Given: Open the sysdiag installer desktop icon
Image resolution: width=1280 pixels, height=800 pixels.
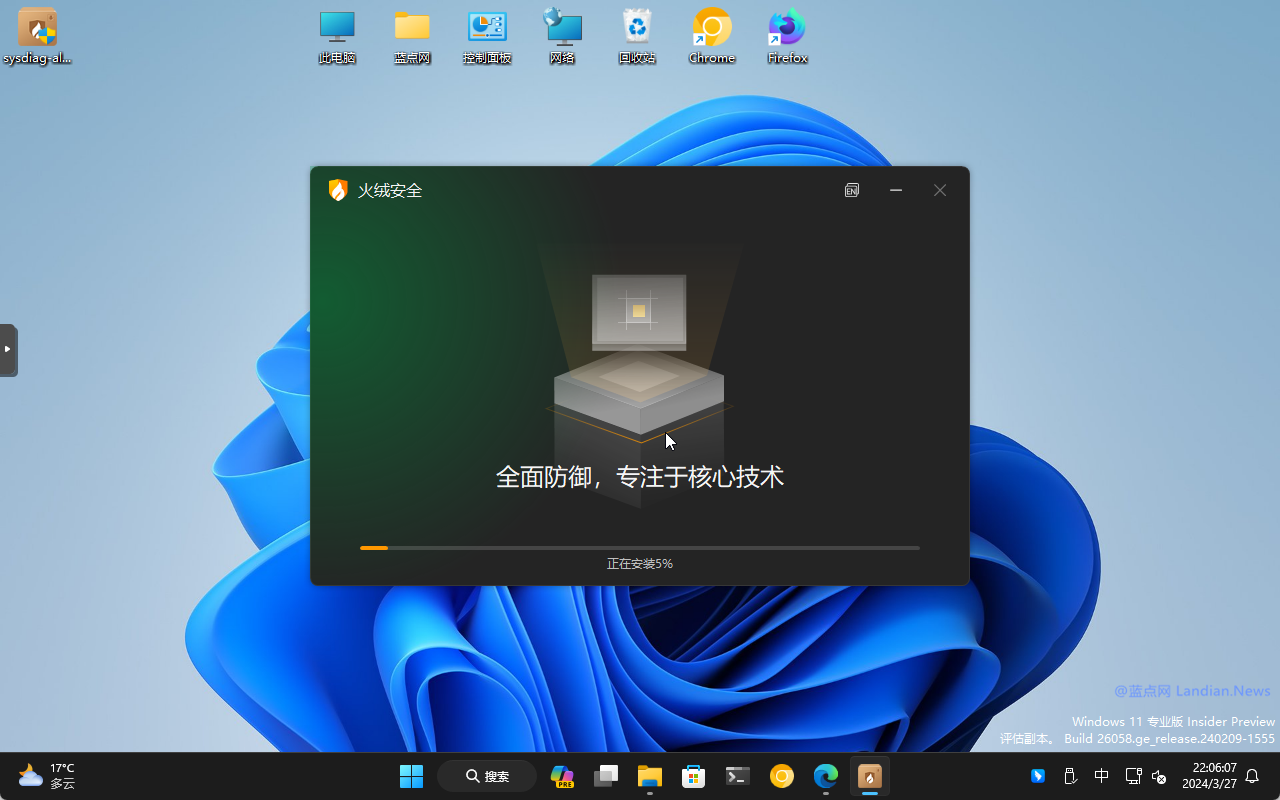Looking at the screenshot, I should click(x=37, y=35).
